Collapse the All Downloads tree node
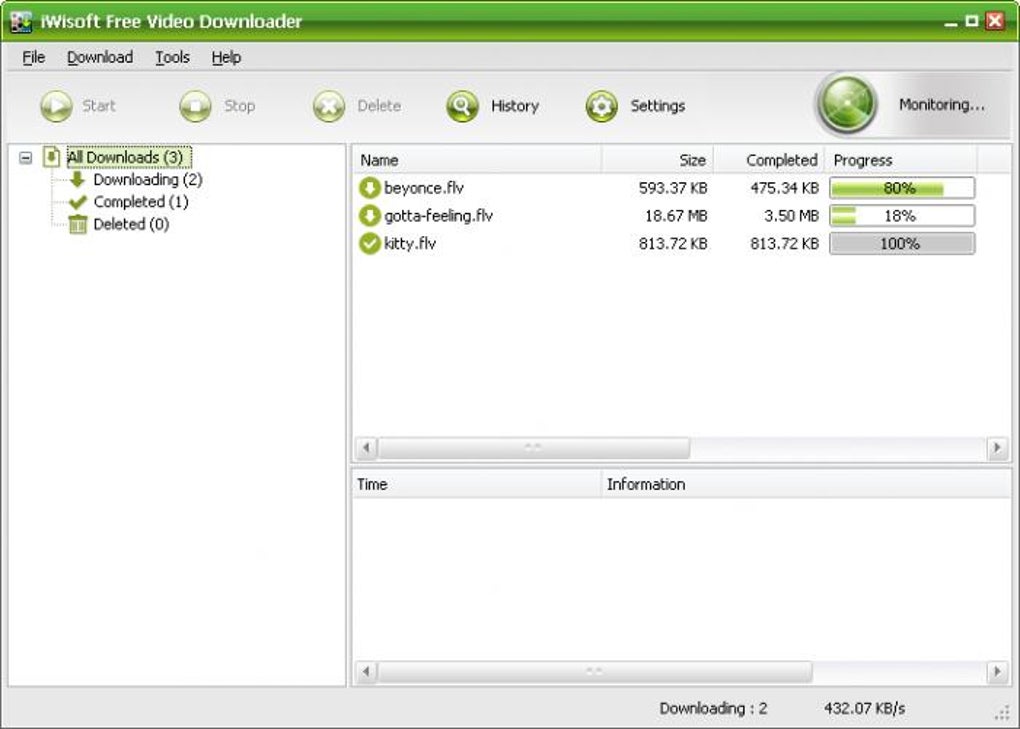This screenshot has width=1020, height=729. pyautogui.click(x=25, y=157)
